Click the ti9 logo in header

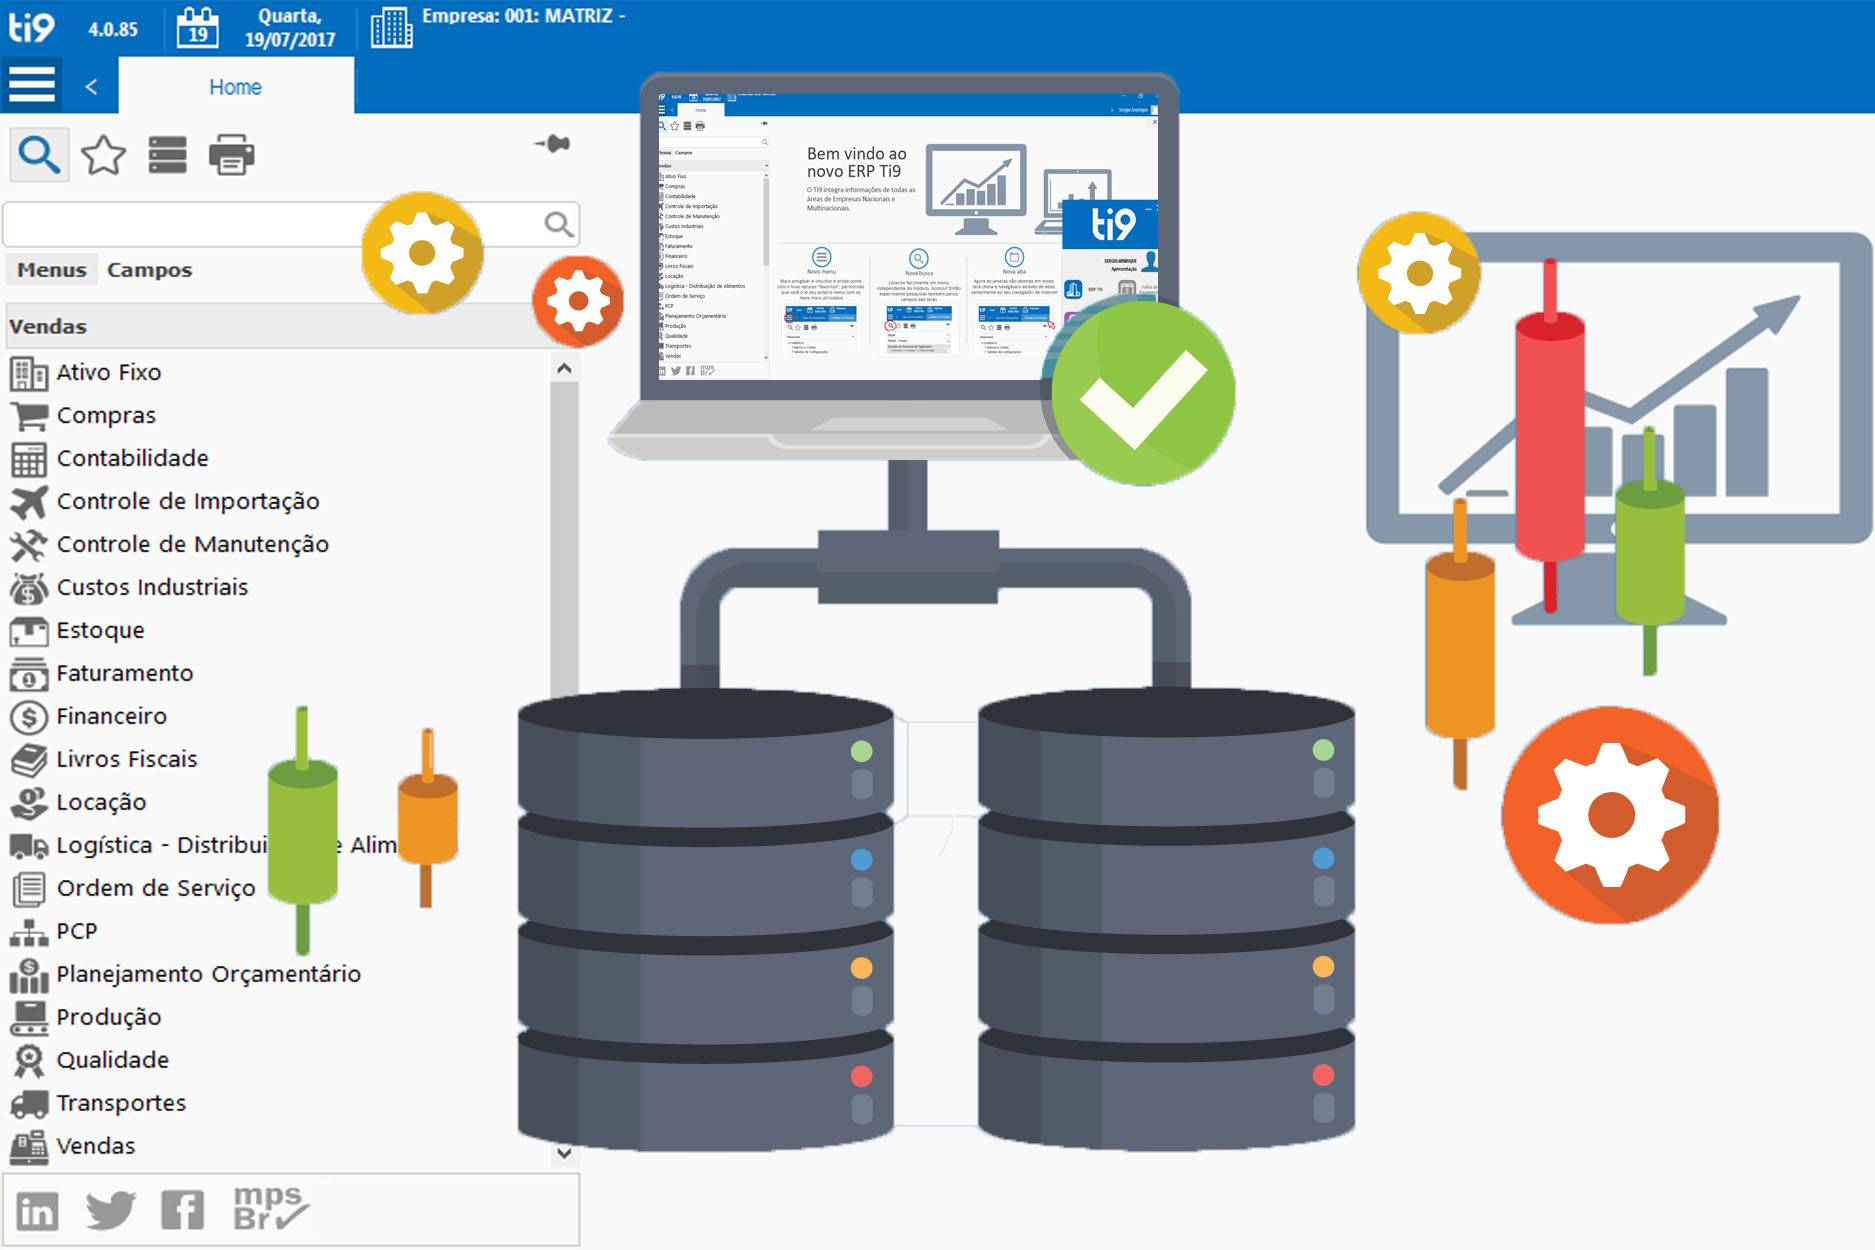[x=32, y=26]
